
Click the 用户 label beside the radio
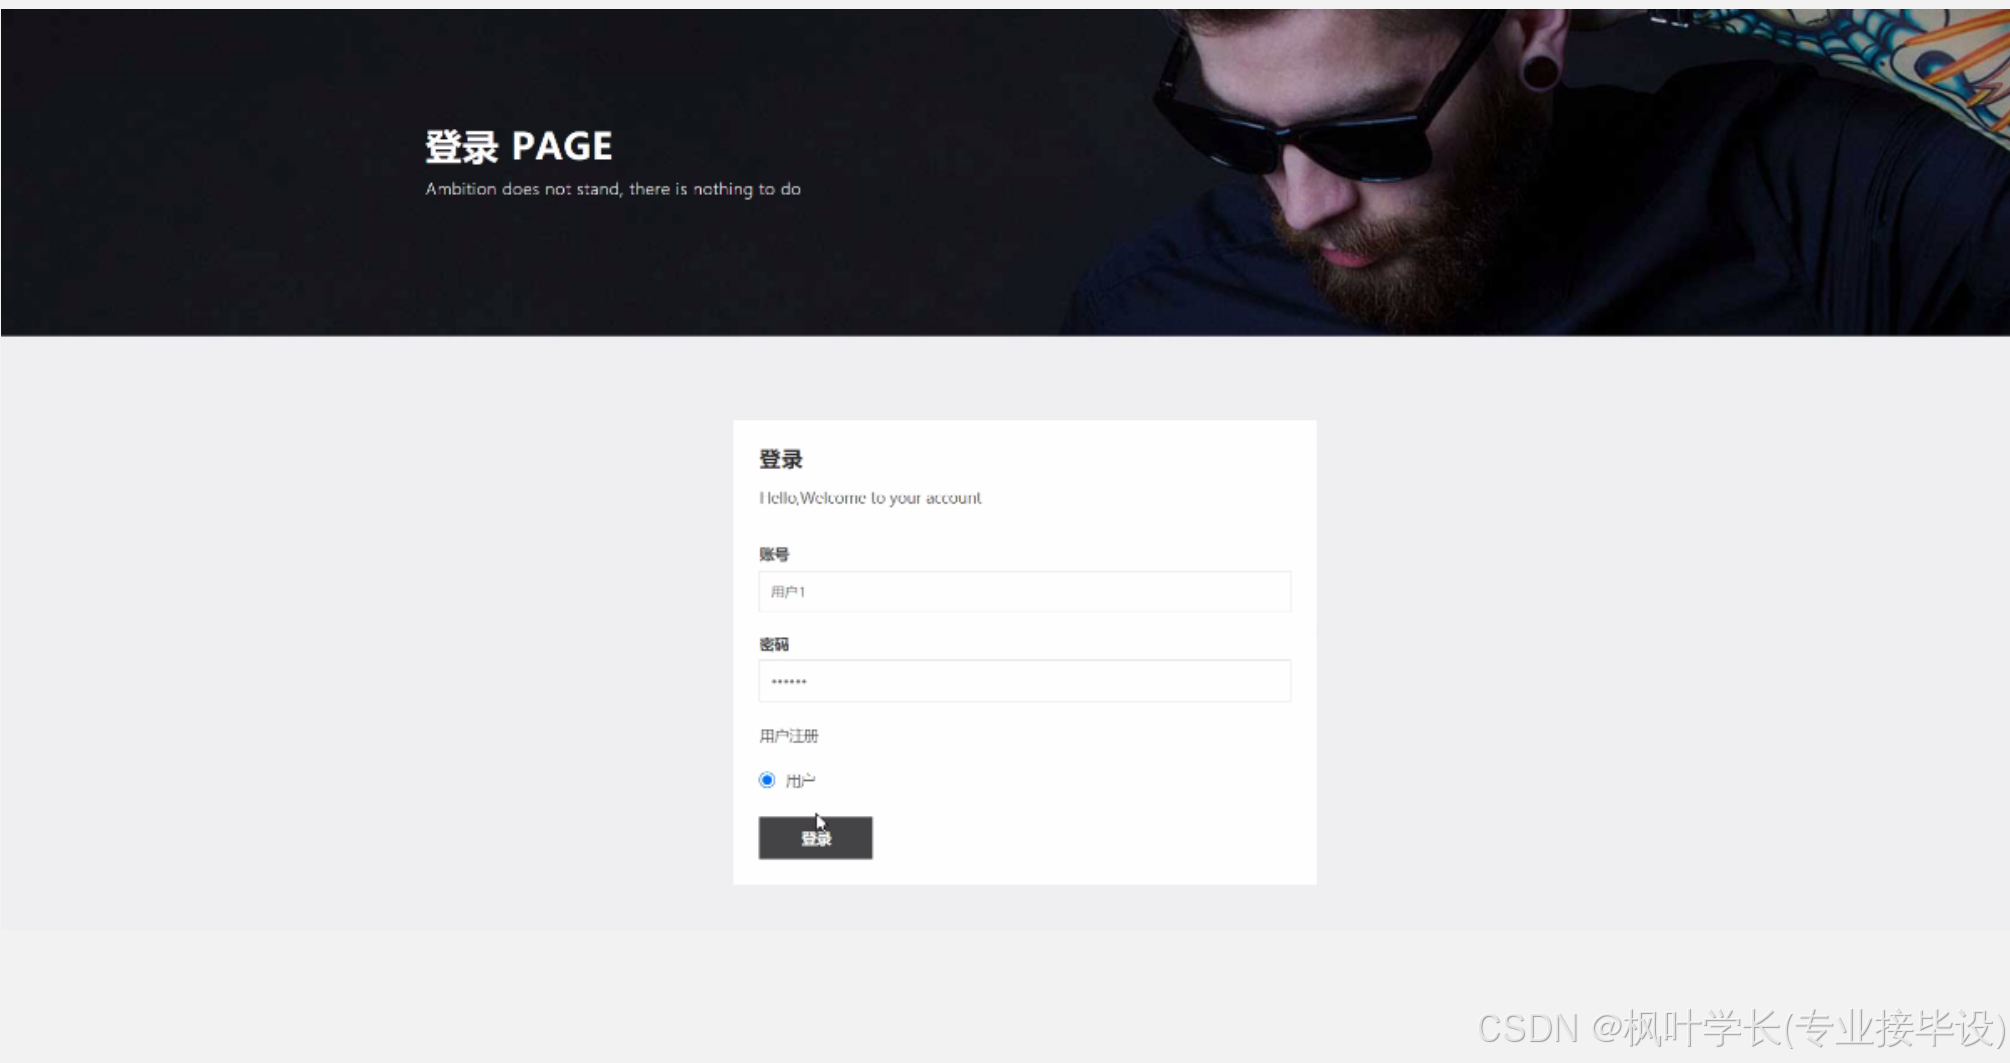coord(800,781)
